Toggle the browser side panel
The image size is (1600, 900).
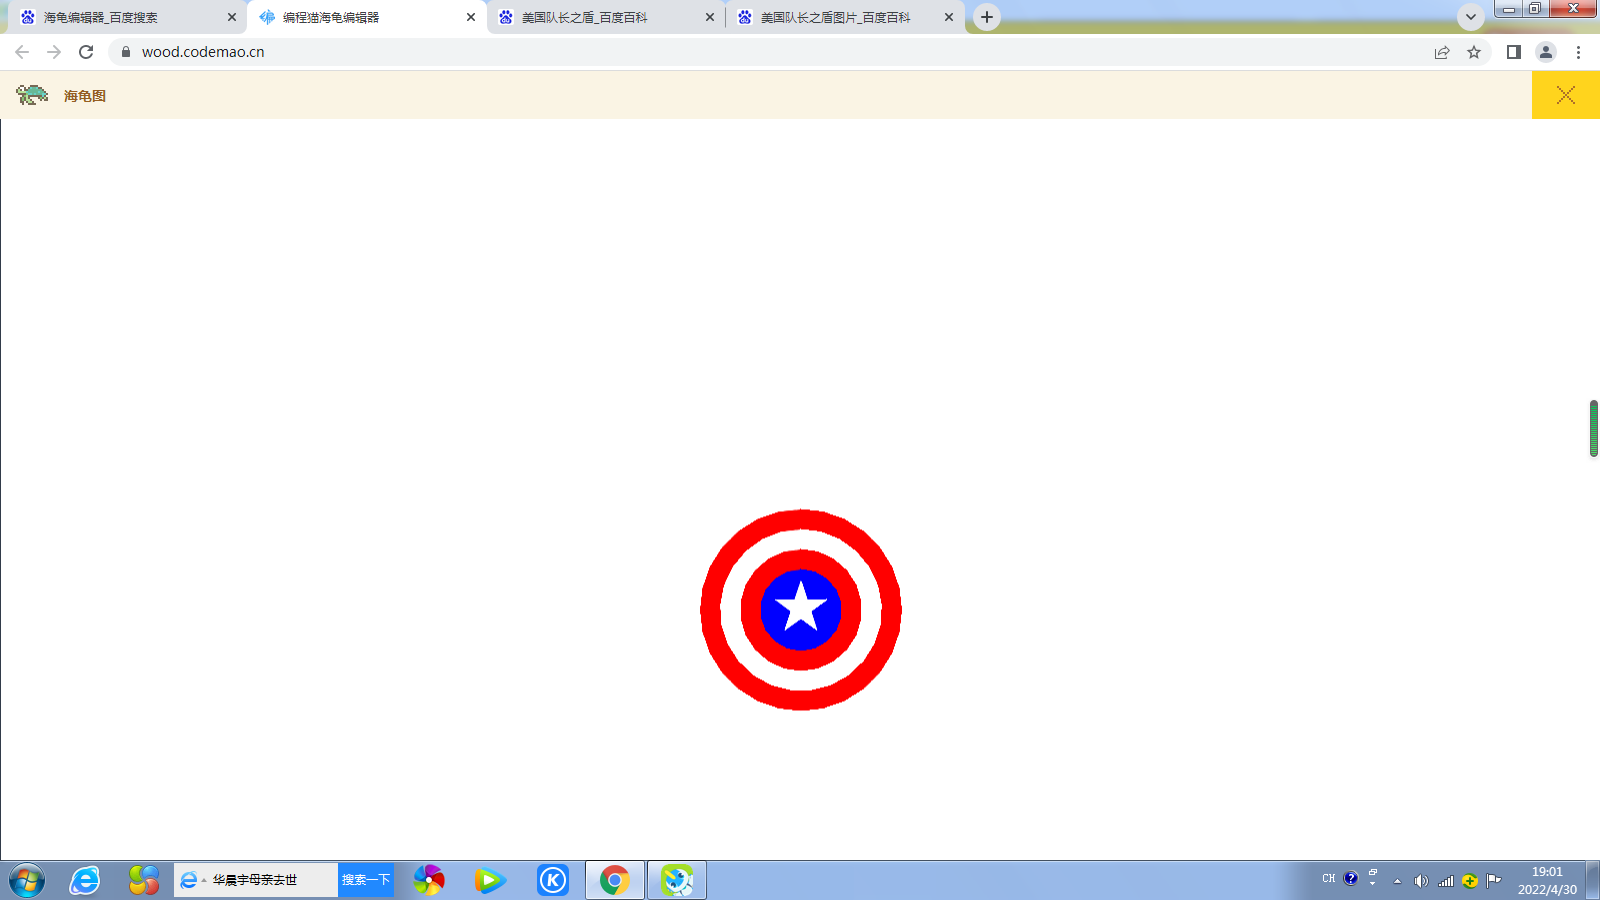[x=1514, y=52]
